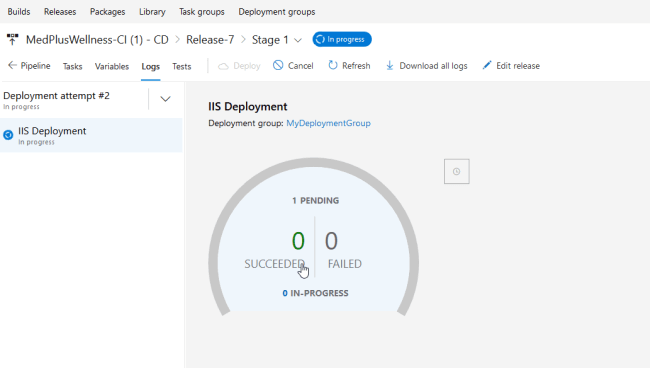Open the MyDeploymentGroup link
The image size is (650, 368).
[328, 123]
